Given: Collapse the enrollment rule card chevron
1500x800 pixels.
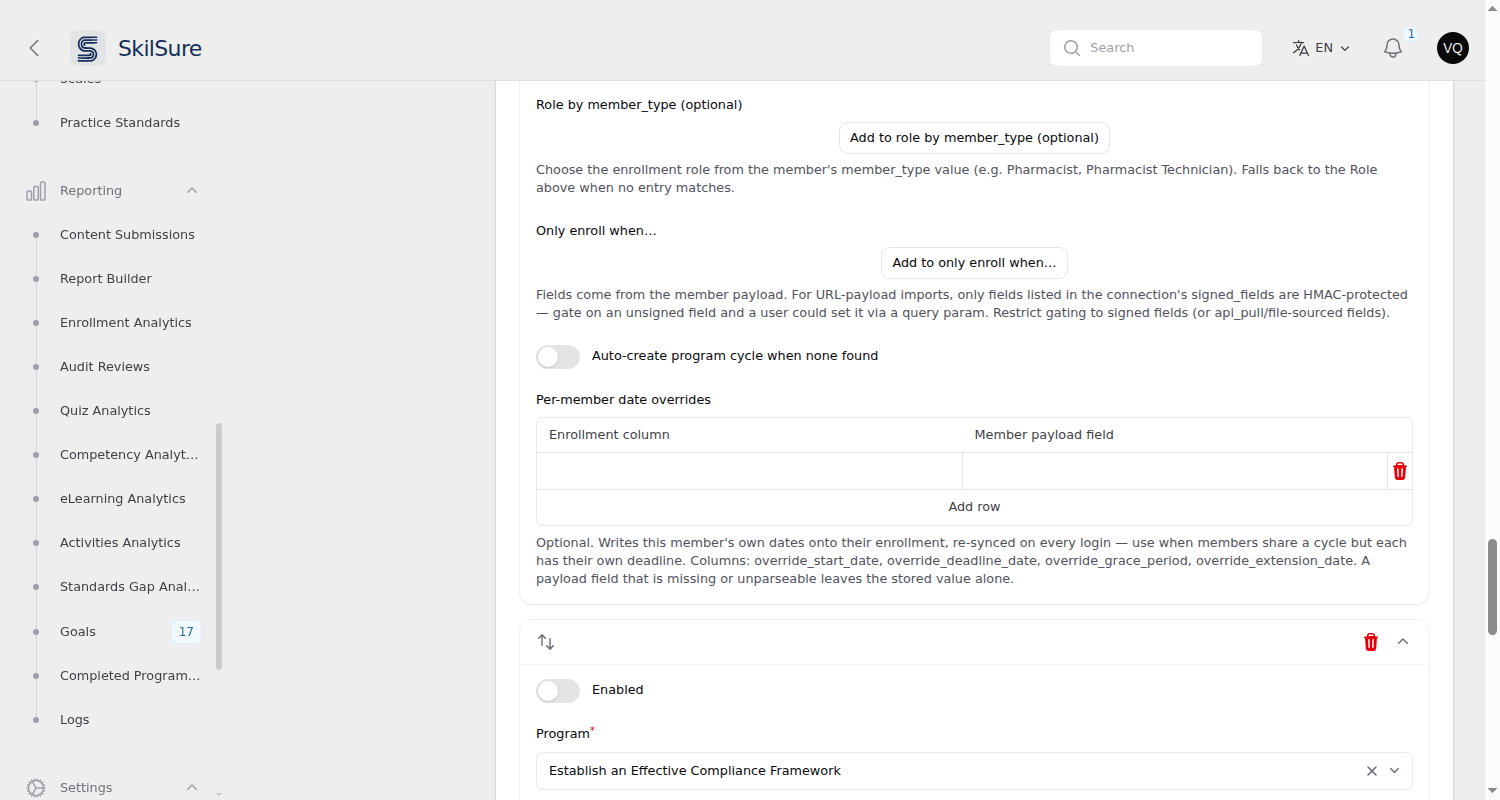Looking at the screenshot, I should point(1403,642).
